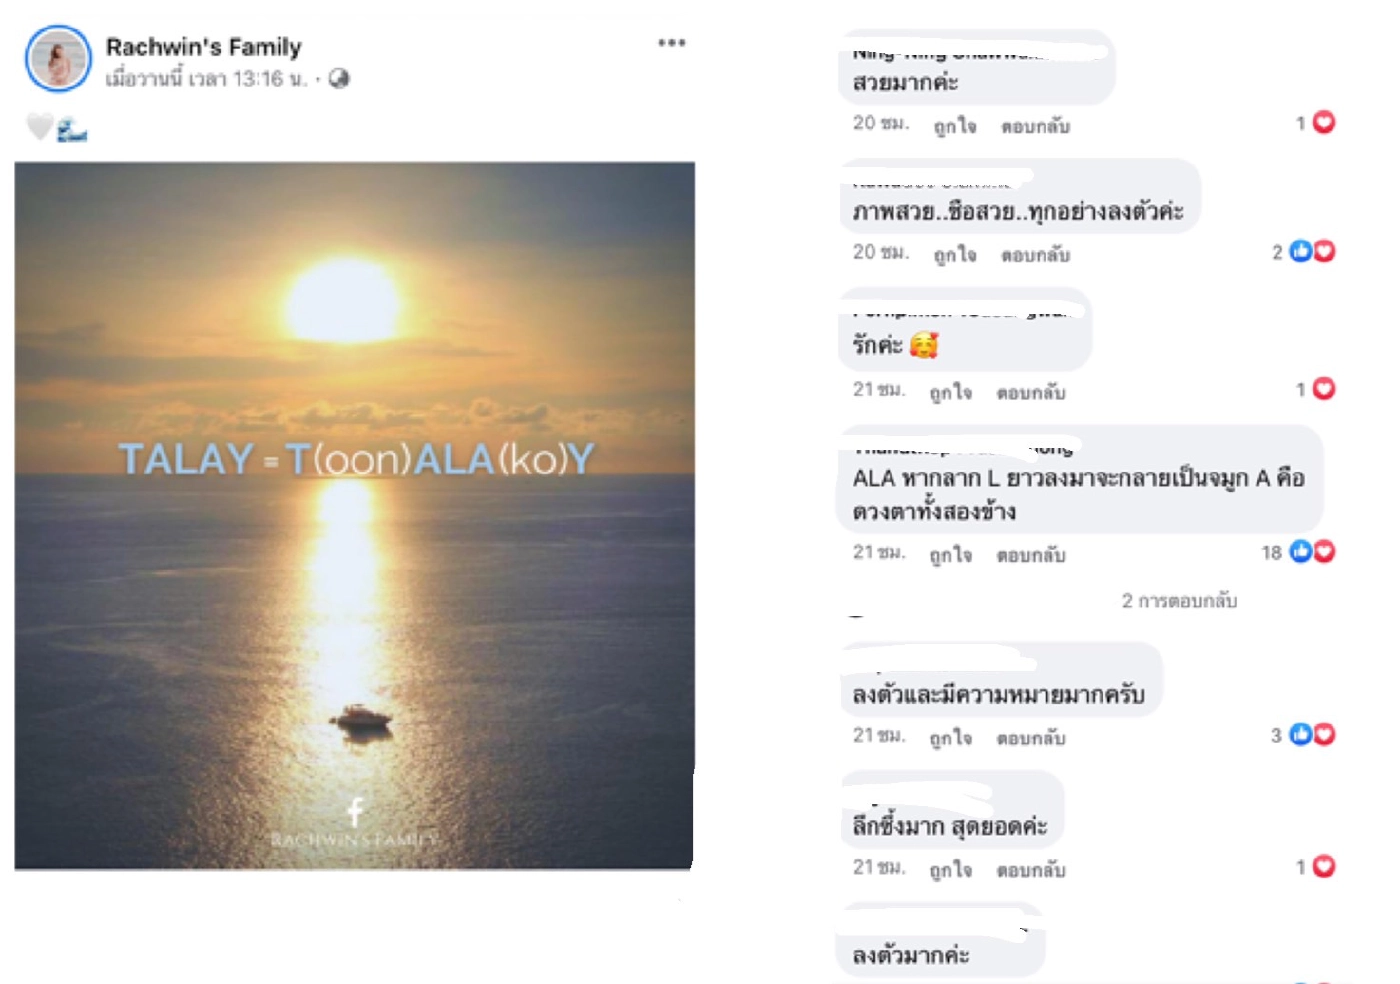Viewport: 1400px width, 984px height.
Task: Open the post timestamp เมื่อวานนี้ เวลา 13:16 น.
Action: [206, 78]
